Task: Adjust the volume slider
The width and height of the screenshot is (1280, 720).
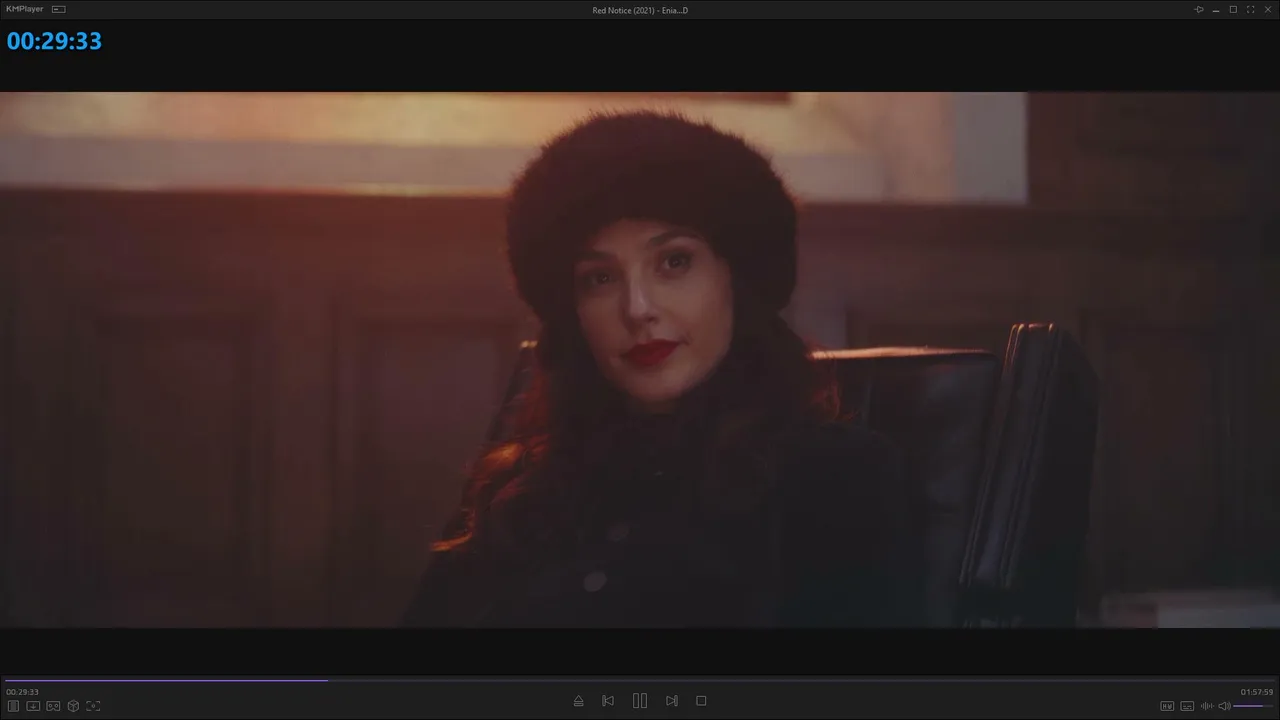Action: point(1254,706)
